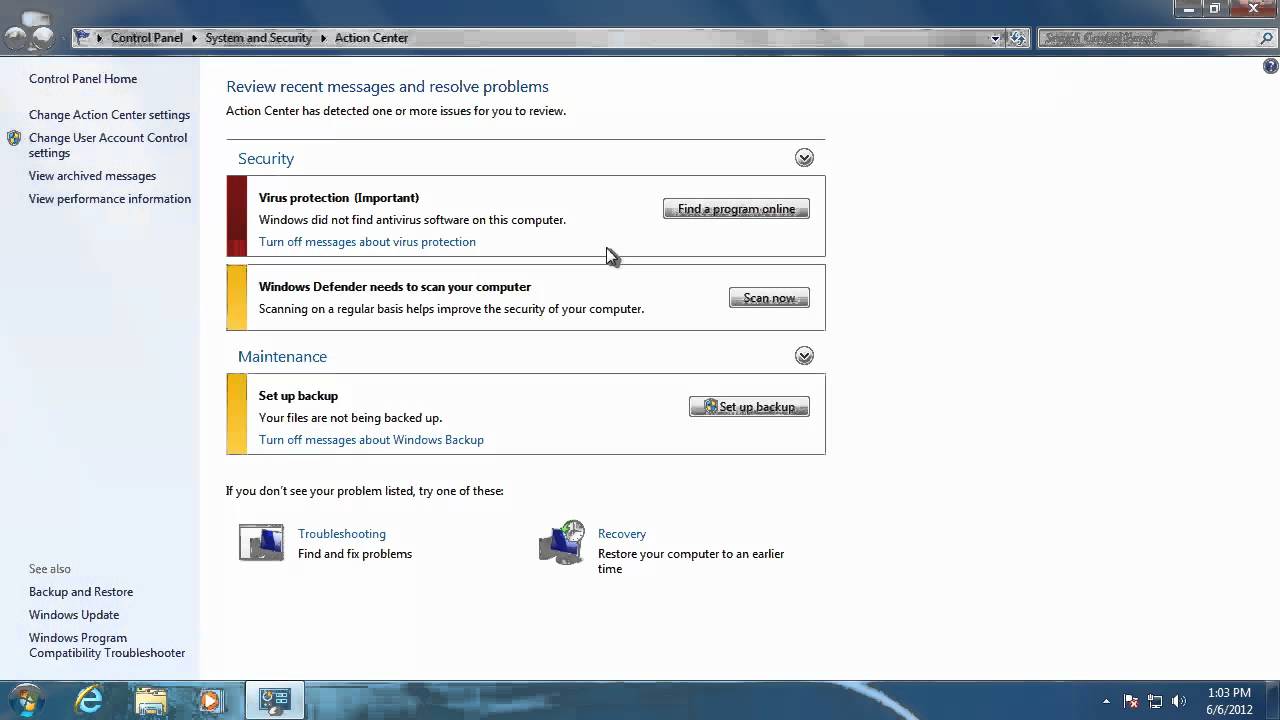Screen dimensions: 1280x720
Task: Click the UAC shield icon in sidebar
Action: (14, 138)
